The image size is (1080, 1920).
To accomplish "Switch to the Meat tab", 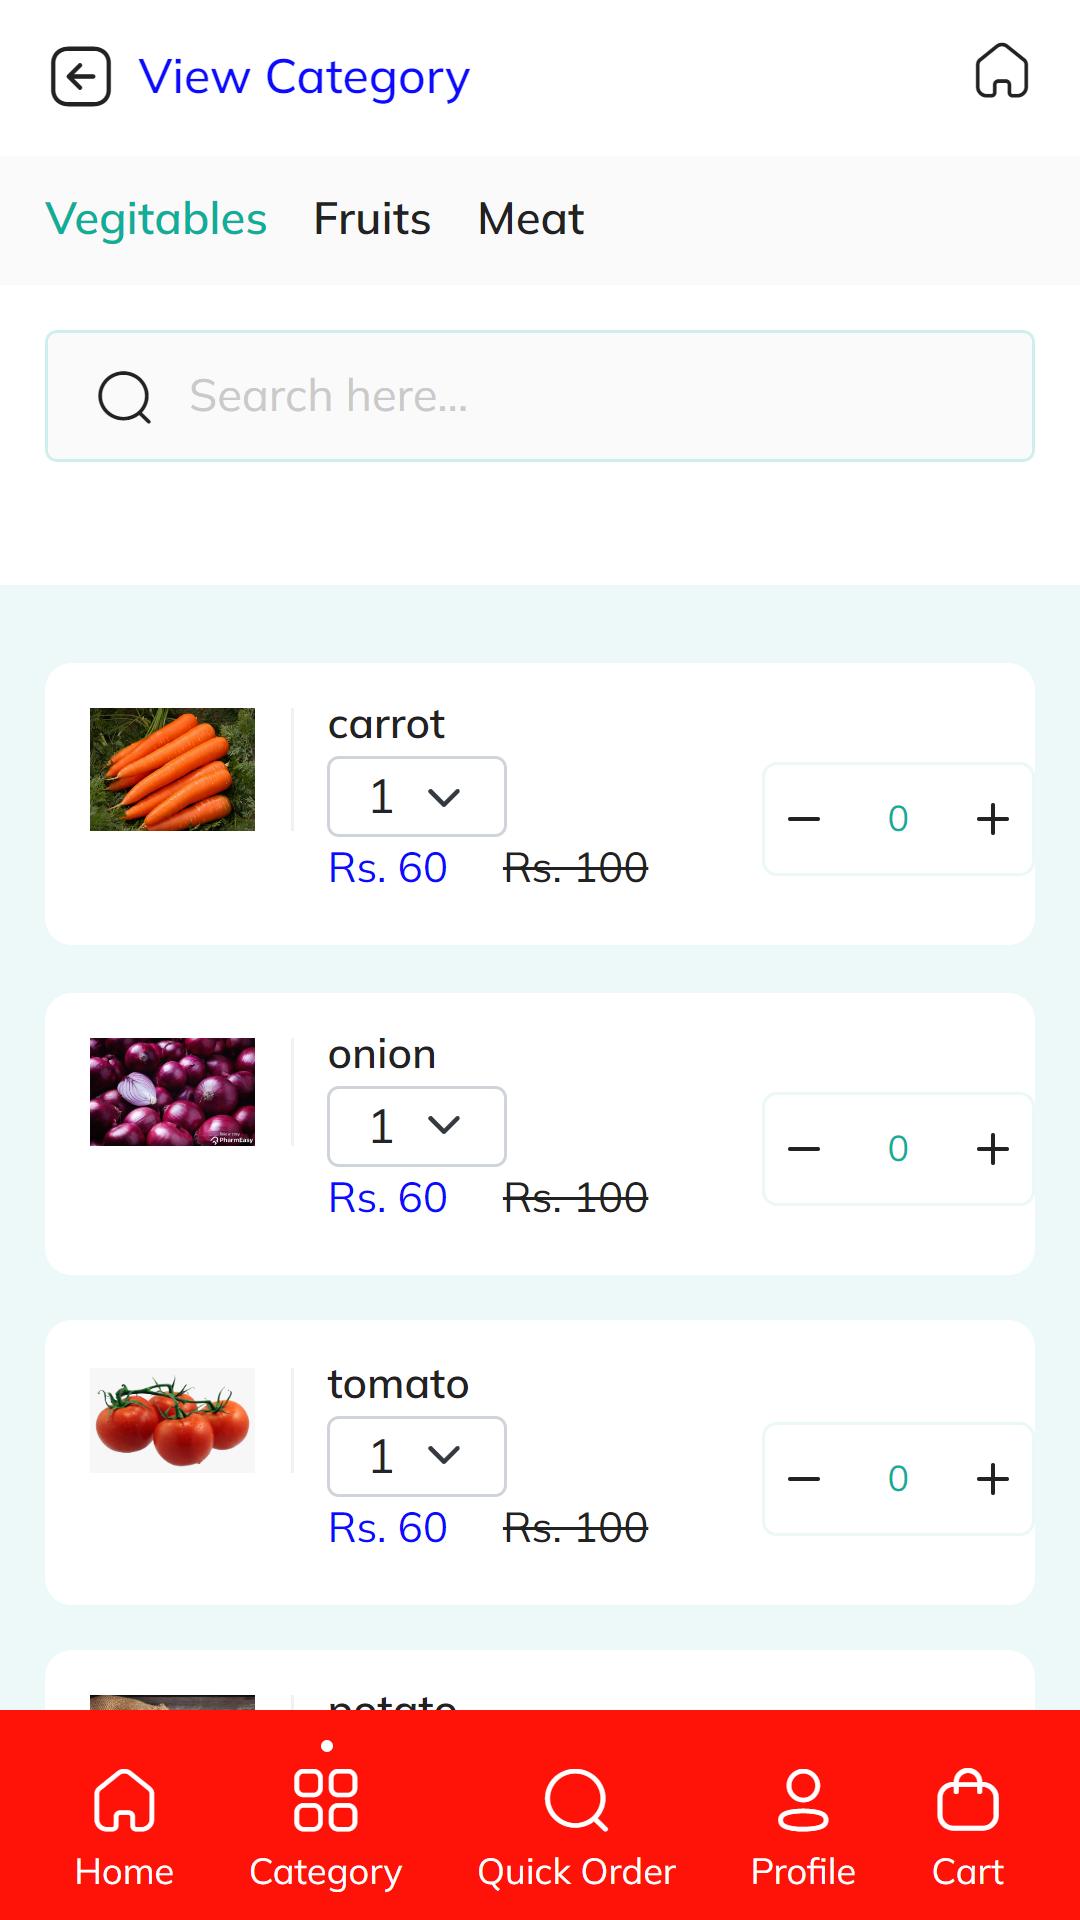I will point(531,219).
